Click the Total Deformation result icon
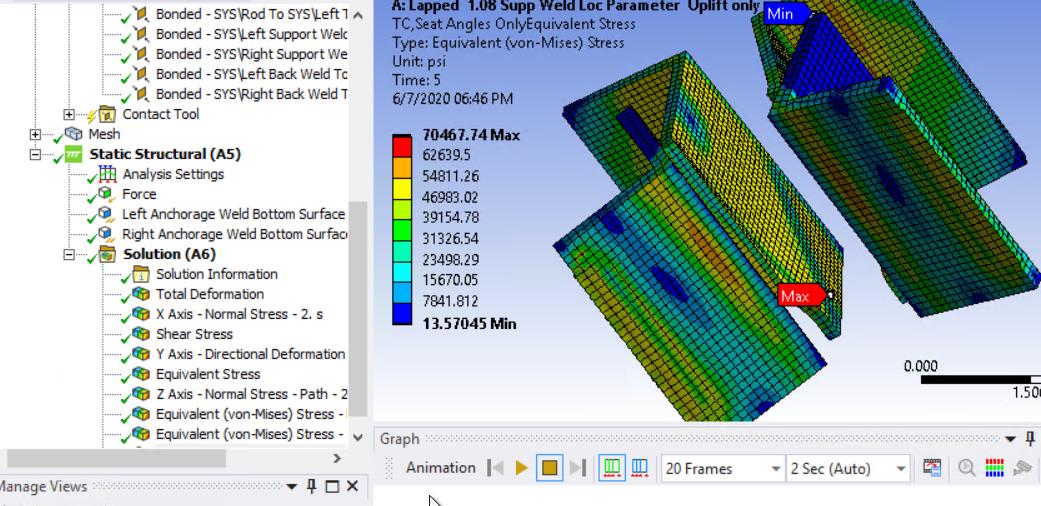The height and width of the screenshot is (506, 1041). [x=140, y=294]
